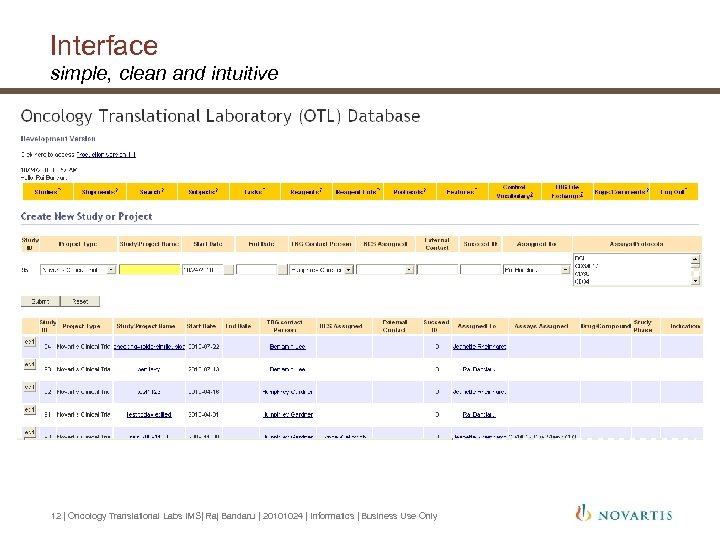The image size is (720, 540).
Task: Click the Create New Study or Project heading
Action: (86, 216)
